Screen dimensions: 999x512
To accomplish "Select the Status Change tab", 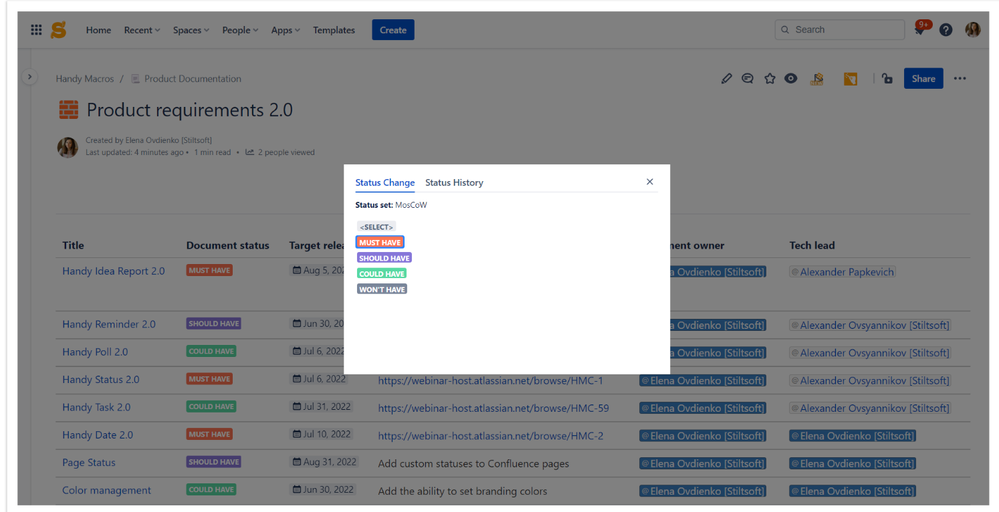I will (x=385, y=183).
